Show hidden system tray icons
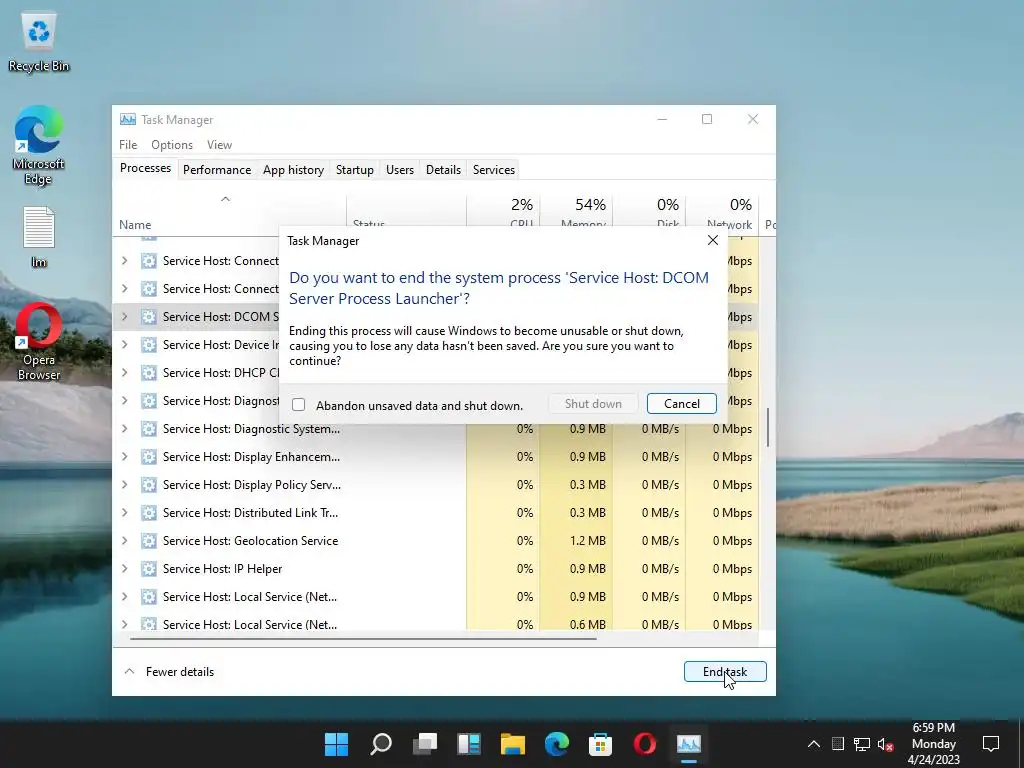1024x768 pixels. [x=814, y=744]
